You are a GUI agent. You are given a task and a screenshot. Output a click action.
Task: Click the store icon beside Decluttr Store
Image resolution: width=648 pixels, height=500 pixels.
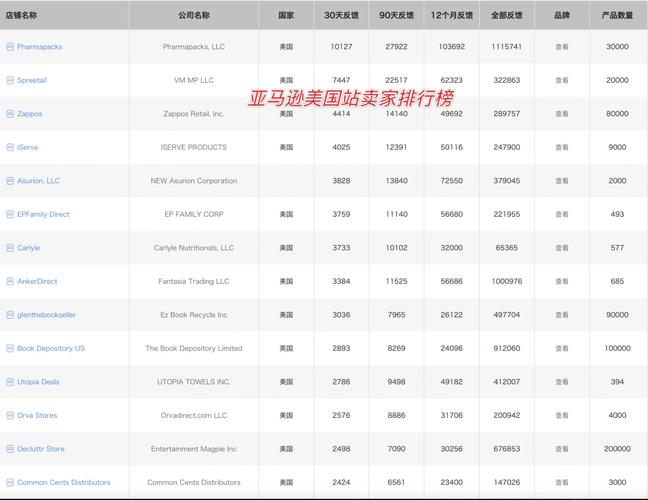[x=10, y=449]
